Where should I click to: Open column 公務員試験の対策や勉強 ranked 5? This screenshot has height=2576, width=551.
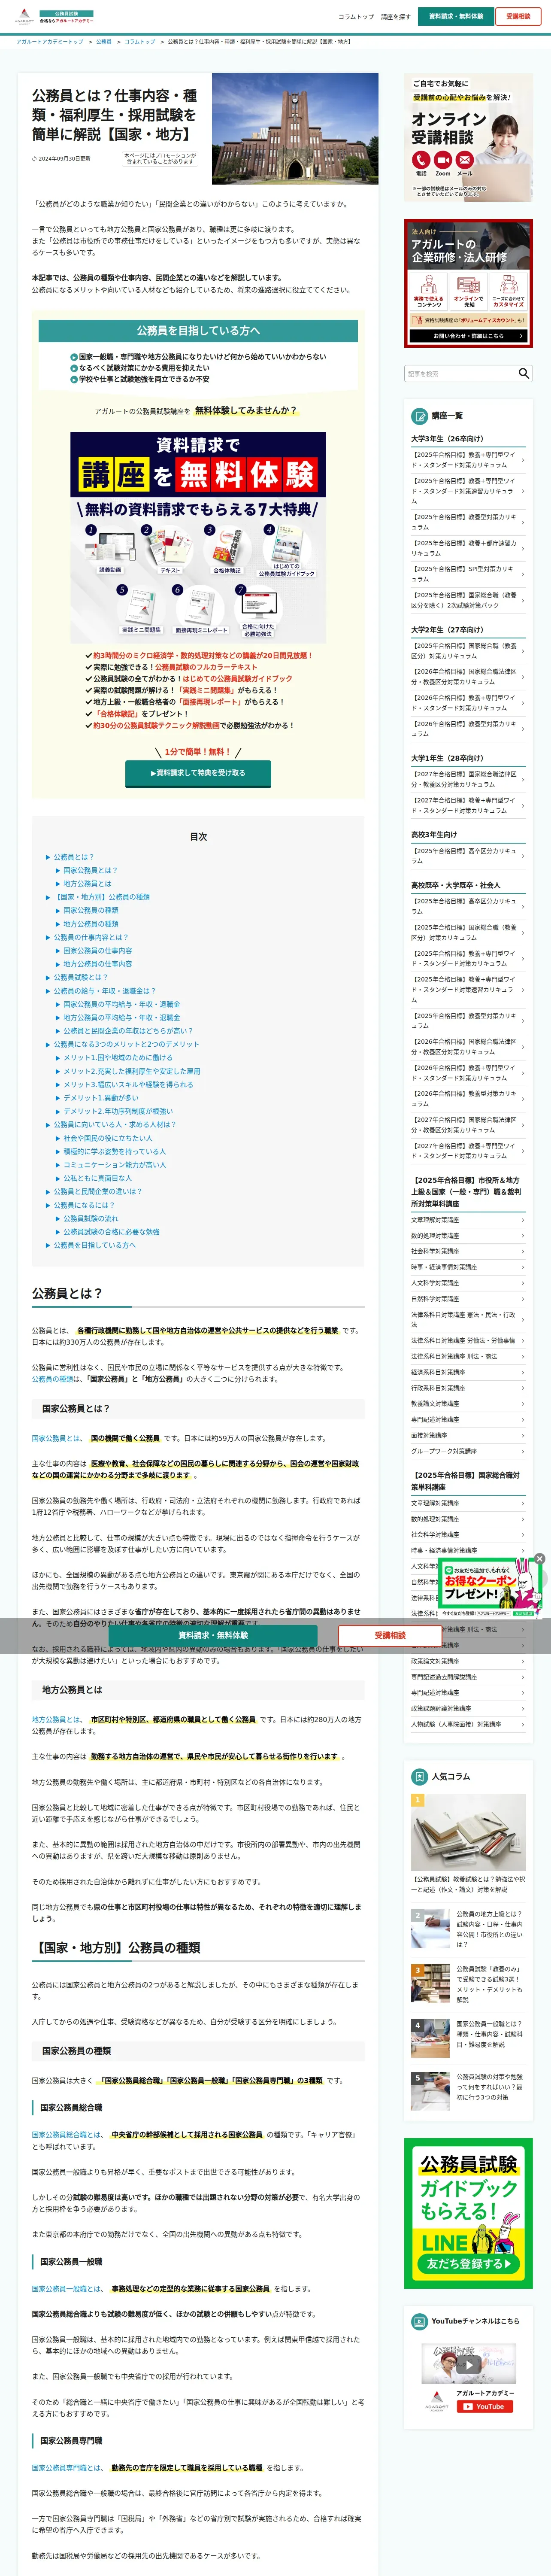click(x=468, y=2090)
